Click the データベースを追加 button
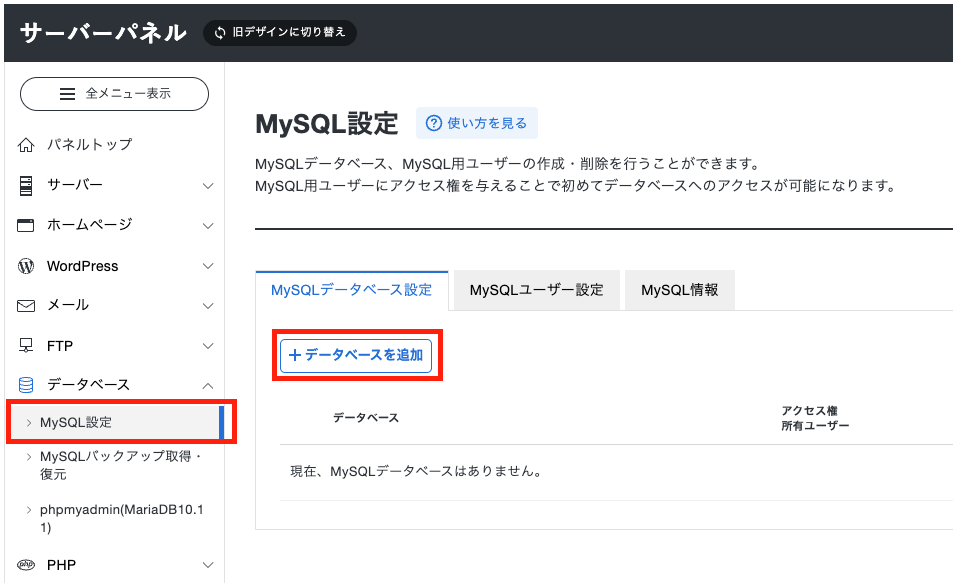This screenshot has width=953, height=583. [356, 356]
